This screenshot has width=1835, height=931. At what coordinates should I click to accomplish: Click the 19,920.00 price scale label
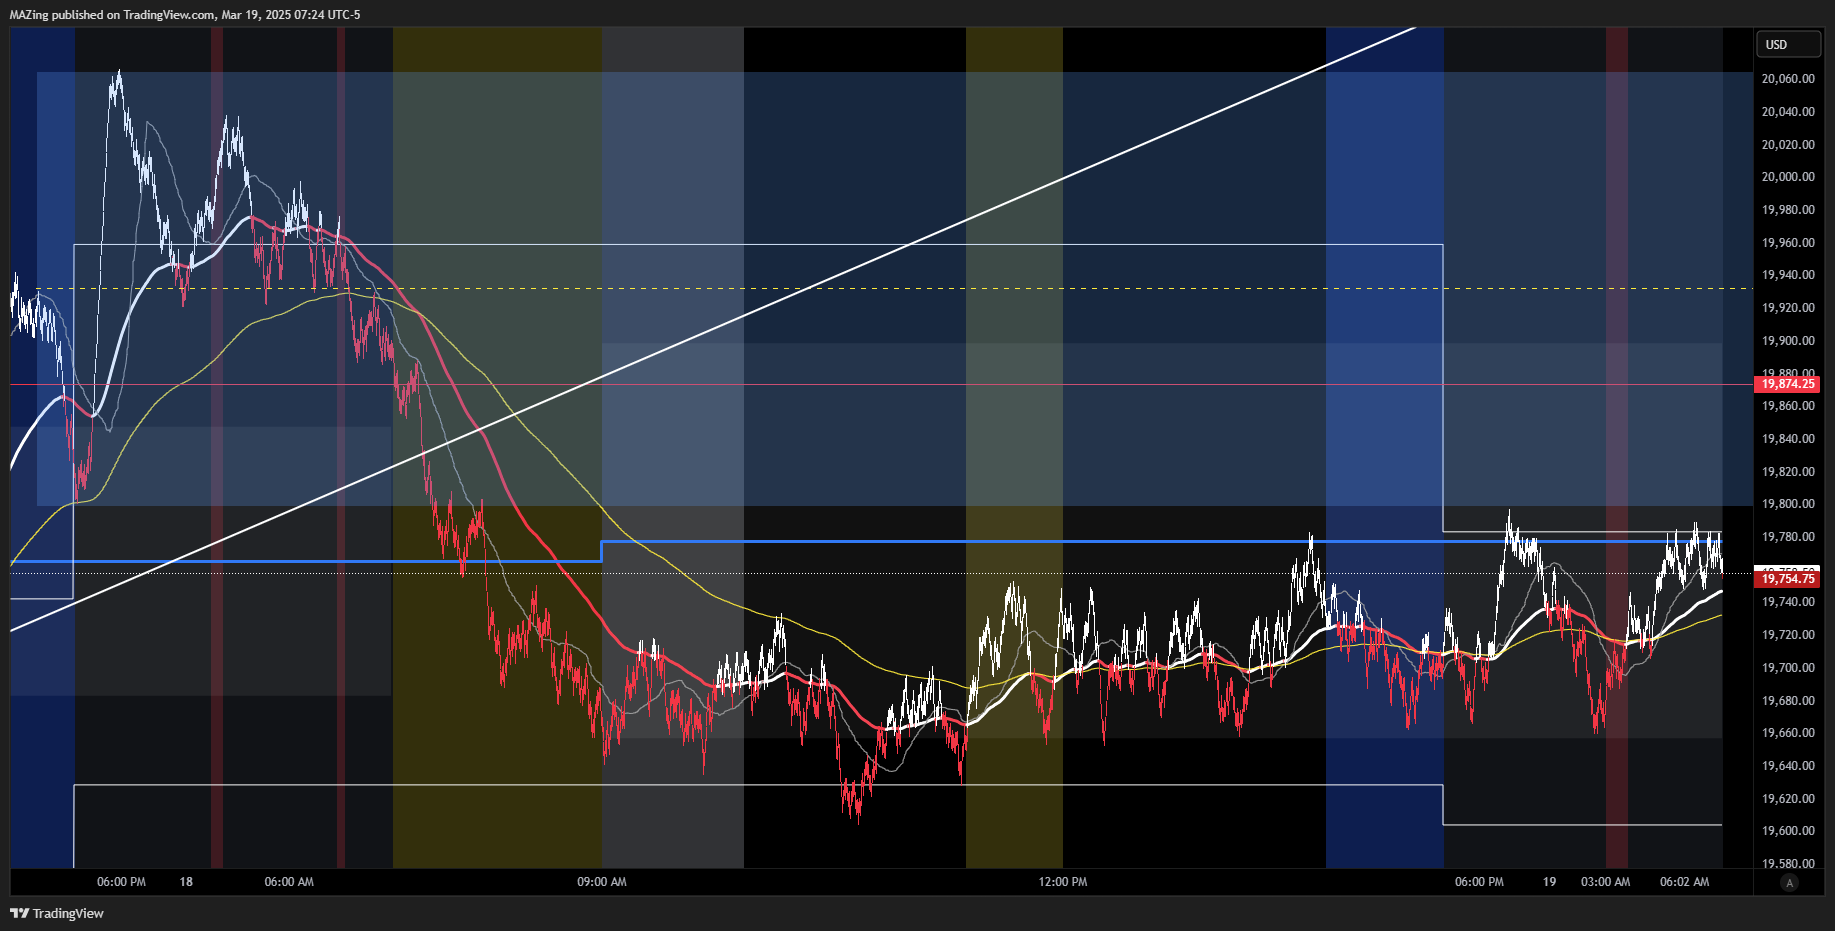(x=1788, y=308)
